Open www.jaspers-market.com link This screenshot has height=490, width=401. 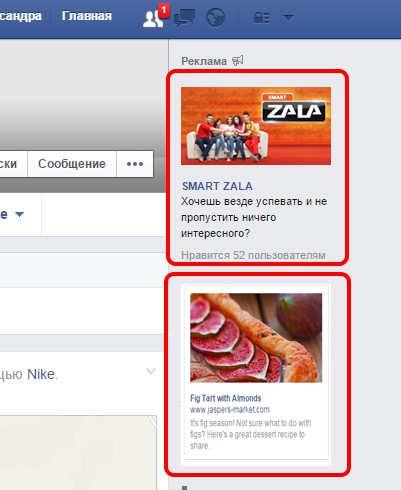point(230,409)
